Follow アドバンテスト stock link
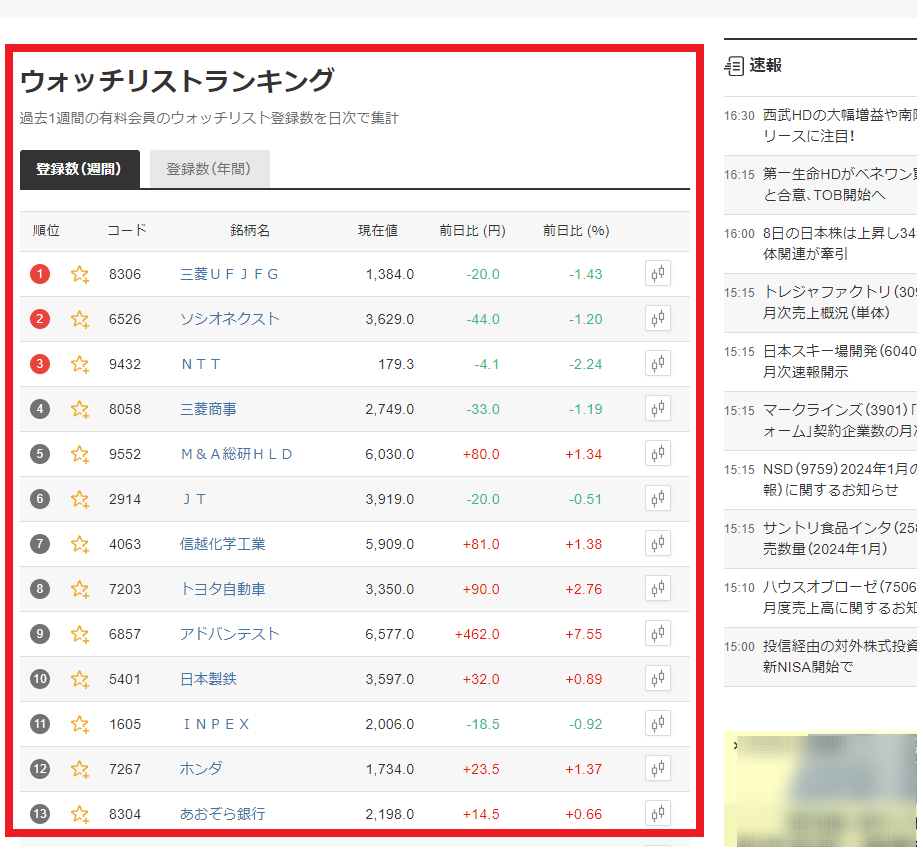This screenshot has width=917, height=847. 229,634
